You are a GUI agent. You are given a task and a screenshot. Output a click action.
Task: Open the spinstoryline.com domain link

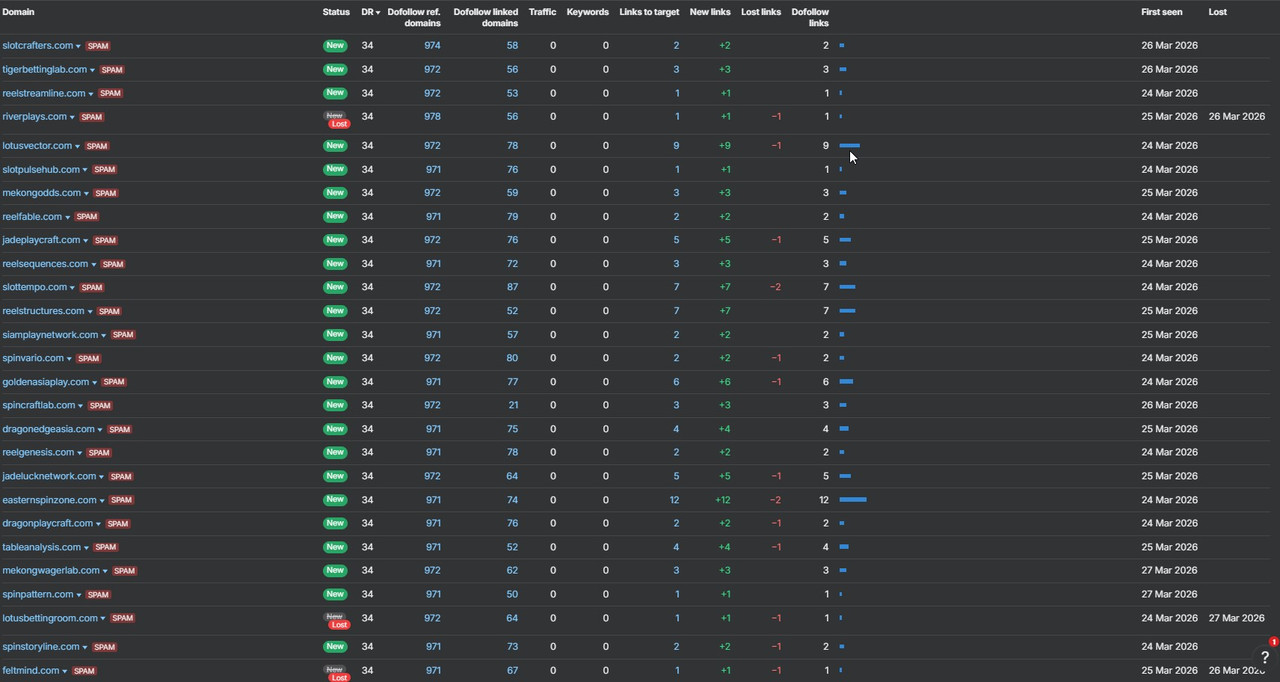[41, 647]
